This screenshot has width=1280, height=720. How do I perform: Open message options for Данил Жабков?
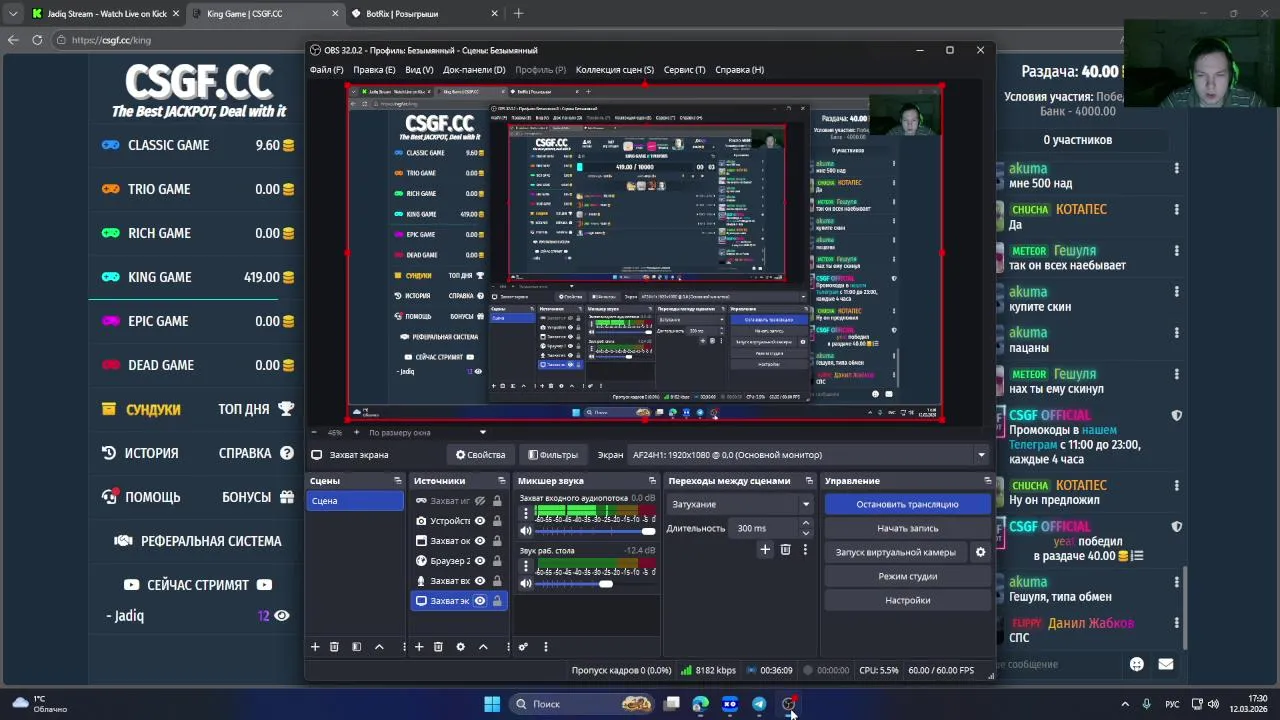pos(1177,623)
